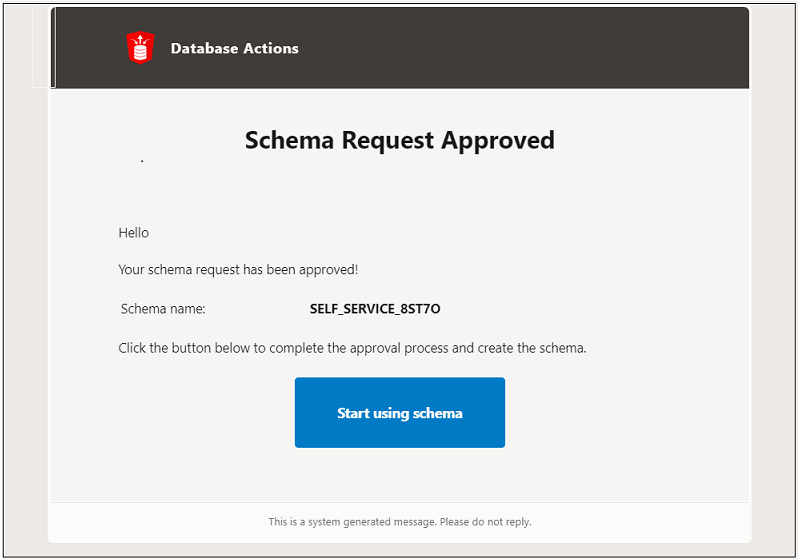Click the schema request approved message line

pos(238,270)
